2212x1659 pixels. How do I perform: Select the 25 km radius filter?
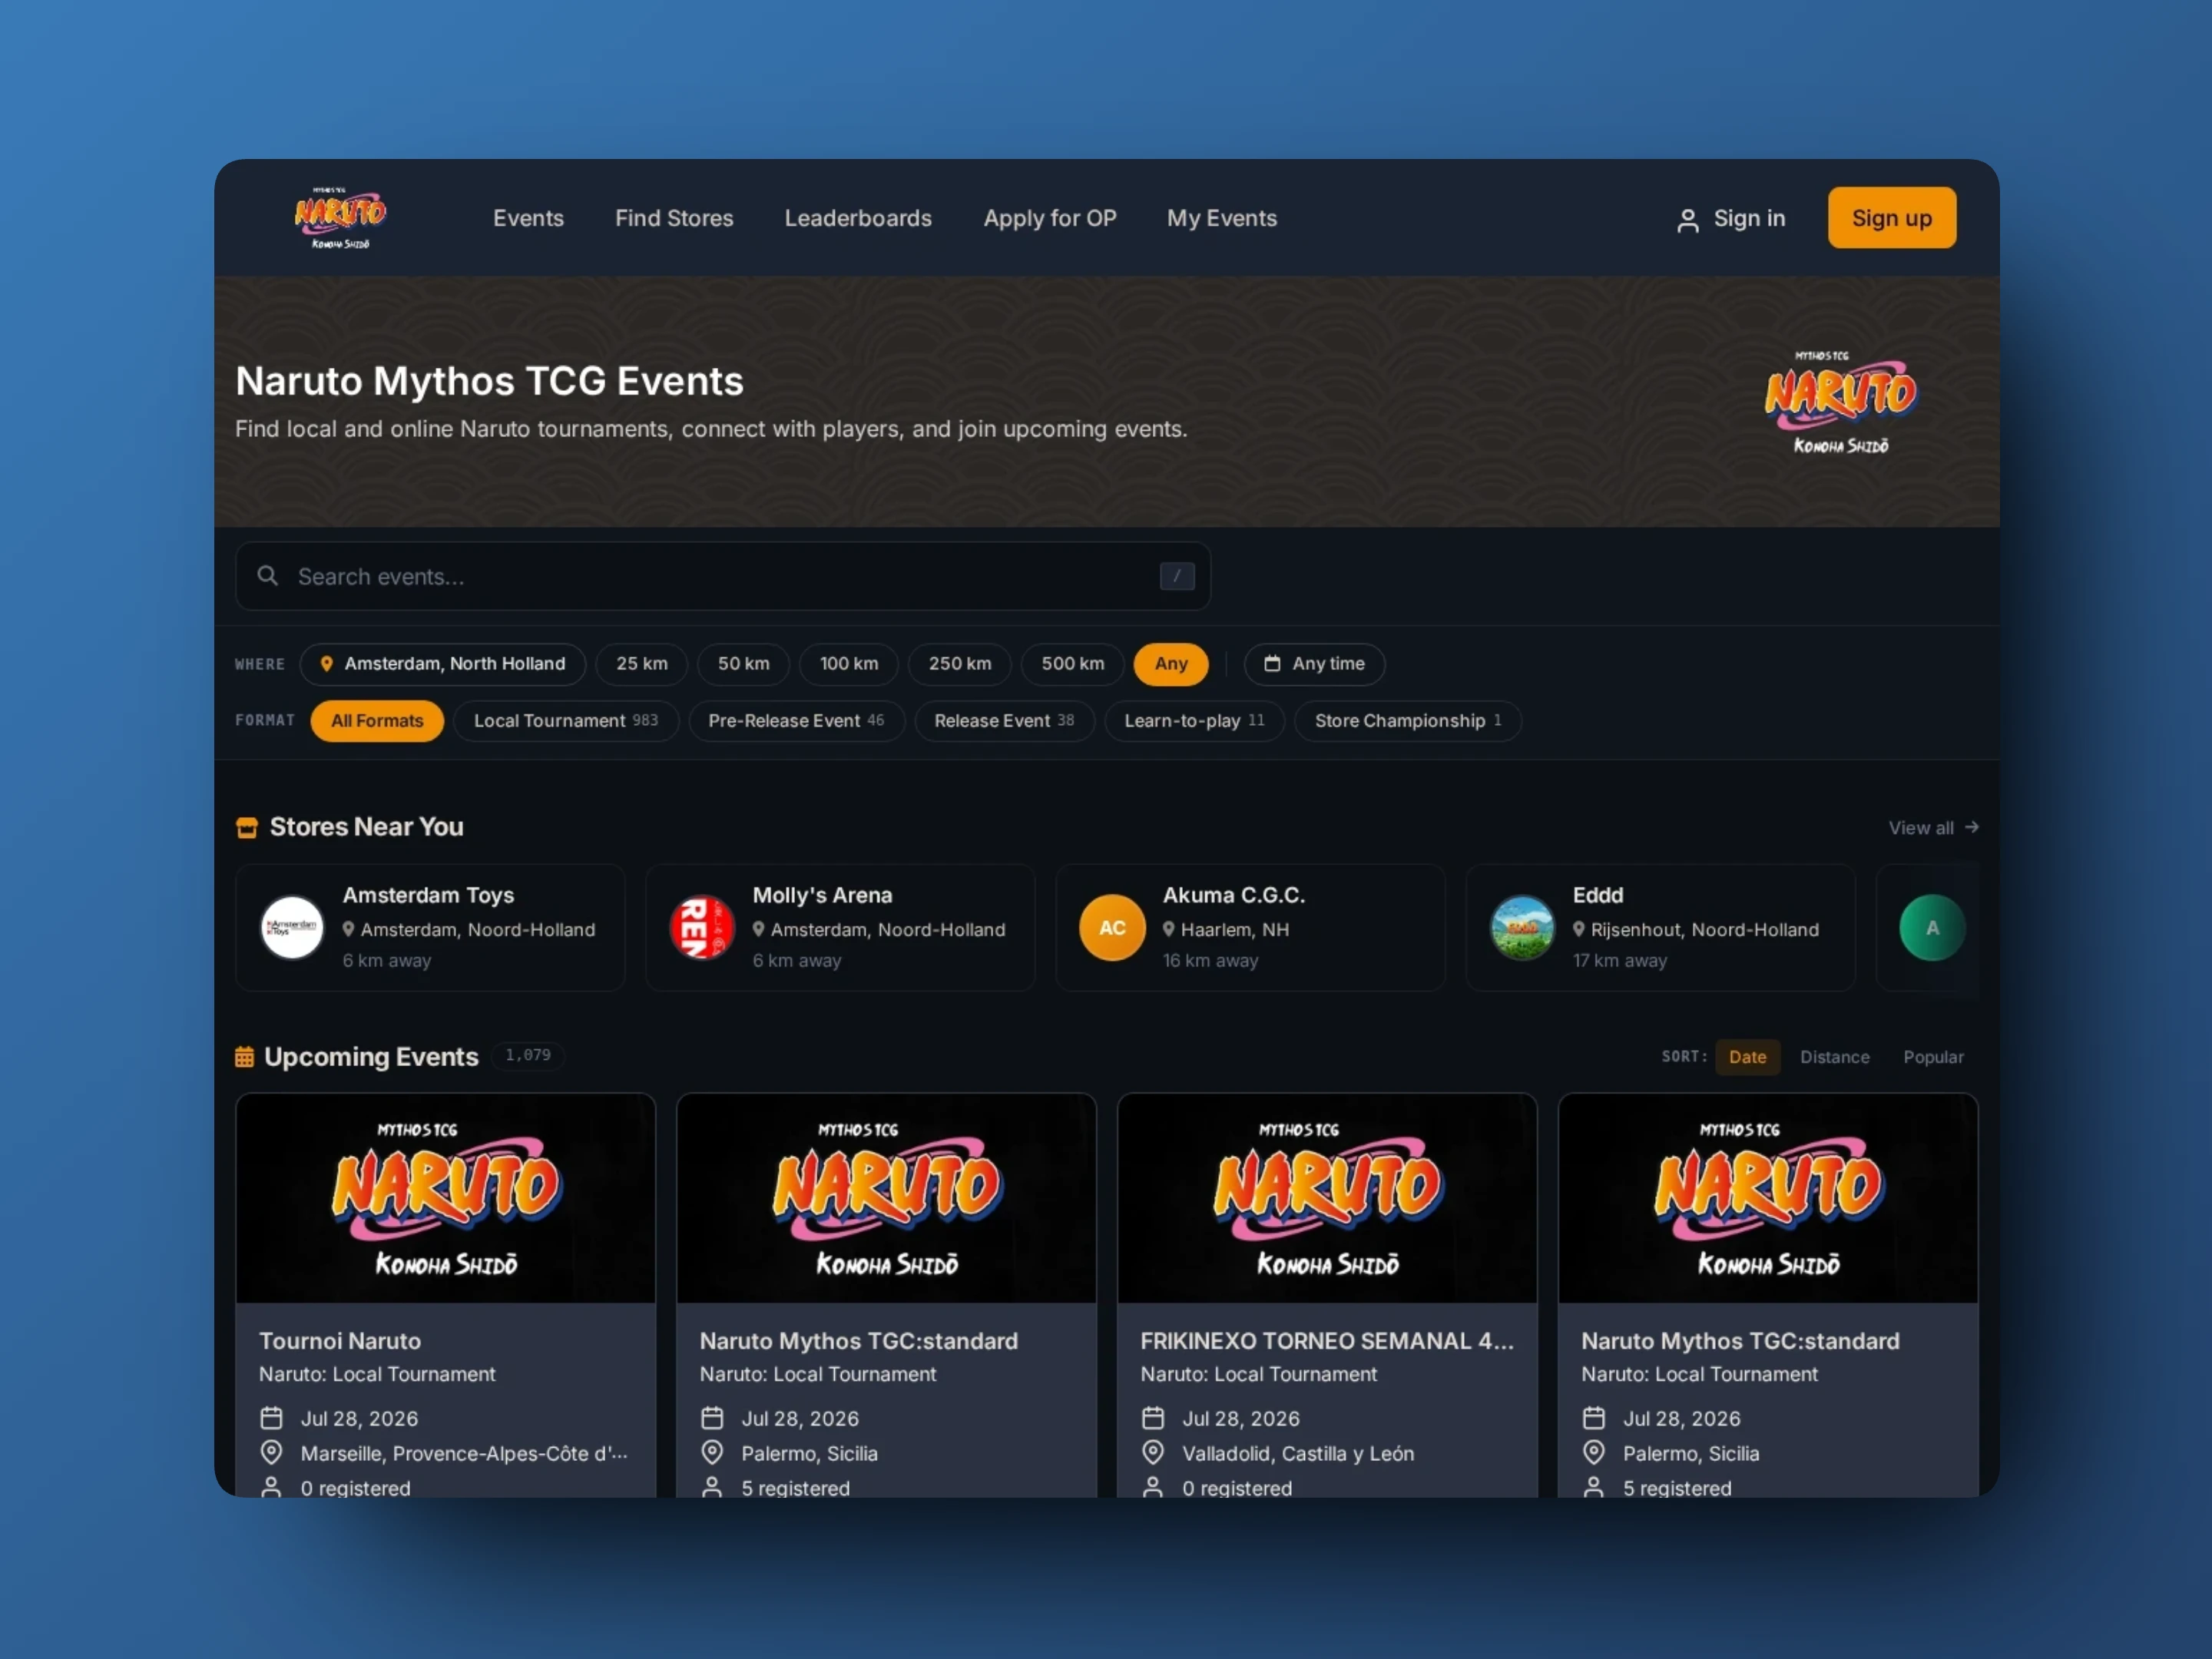click(641, 664)
